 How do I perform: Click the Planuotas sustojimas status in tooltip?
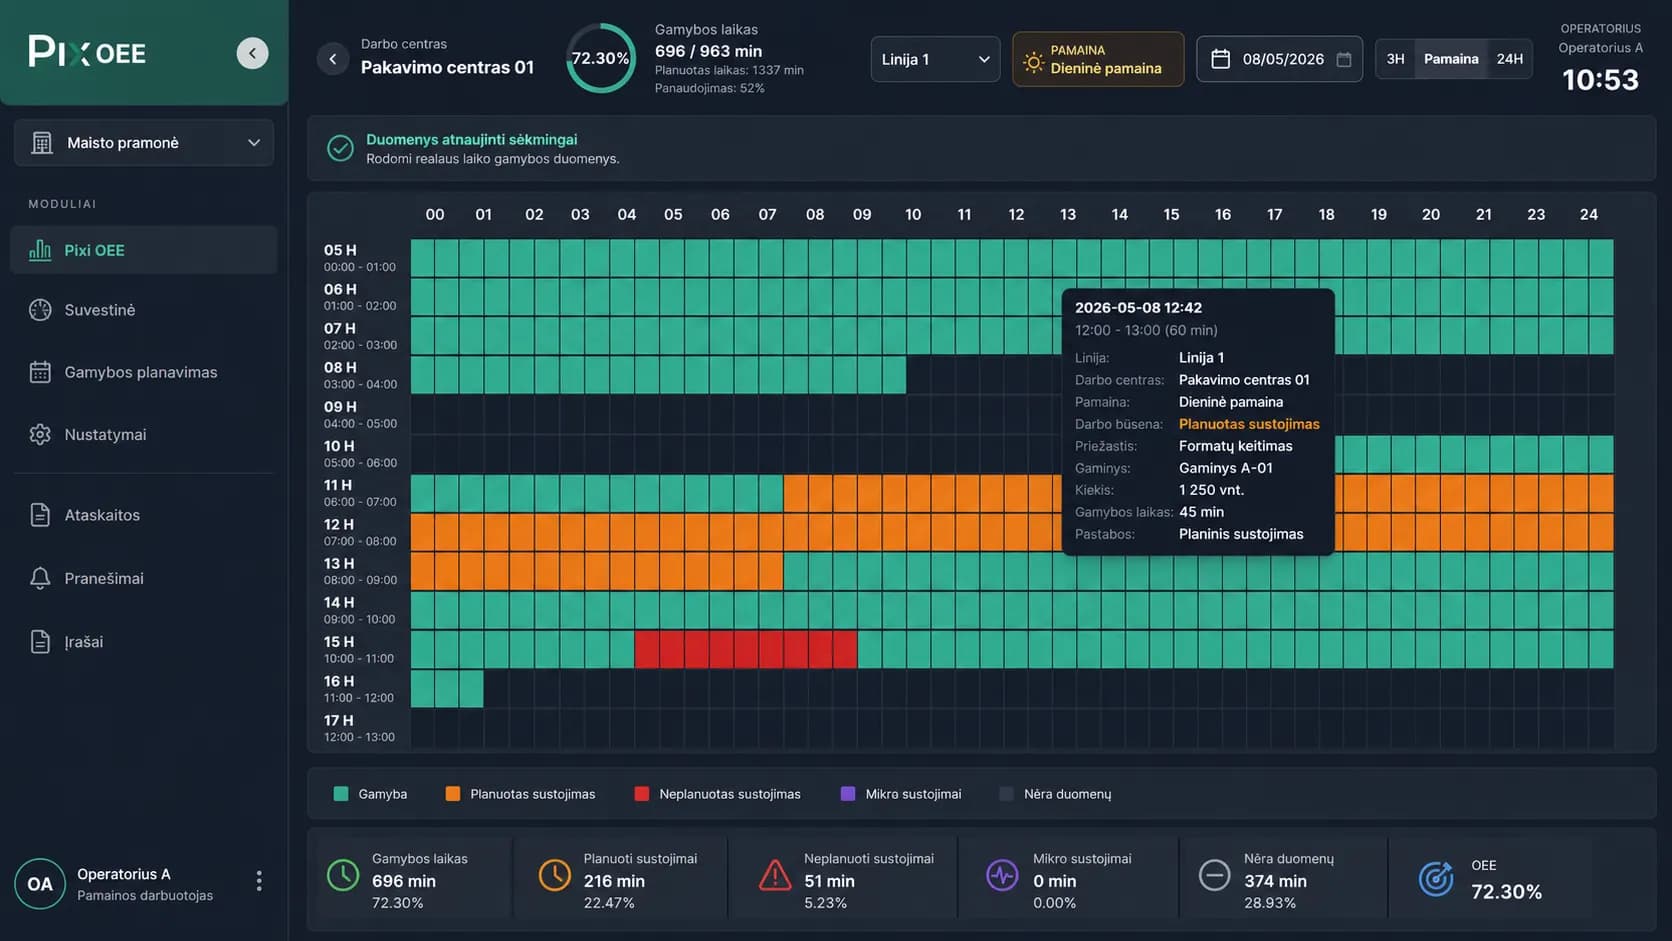[x=1249, y=424]
